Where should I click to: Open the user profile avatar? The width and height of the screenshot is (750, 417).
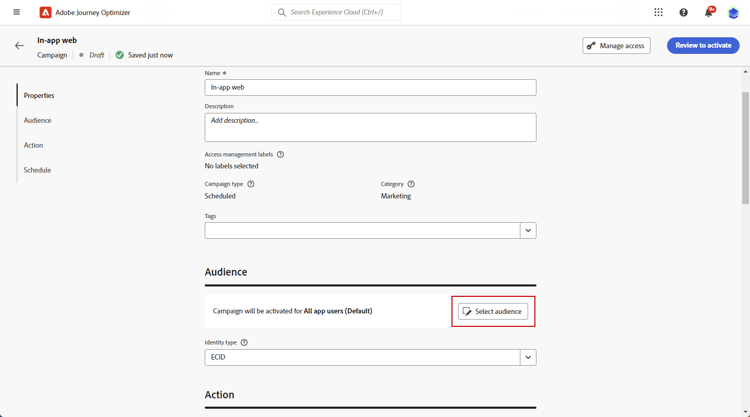click(734, 13)
